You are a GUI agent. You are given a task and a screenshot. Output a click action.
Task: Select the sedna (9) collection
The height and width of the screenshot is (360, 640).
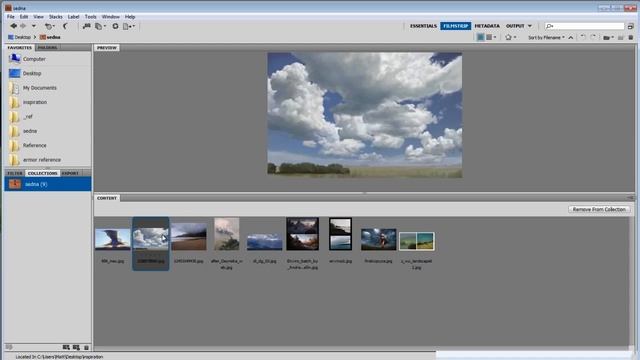pyautogui.click(x=48, y=184)
